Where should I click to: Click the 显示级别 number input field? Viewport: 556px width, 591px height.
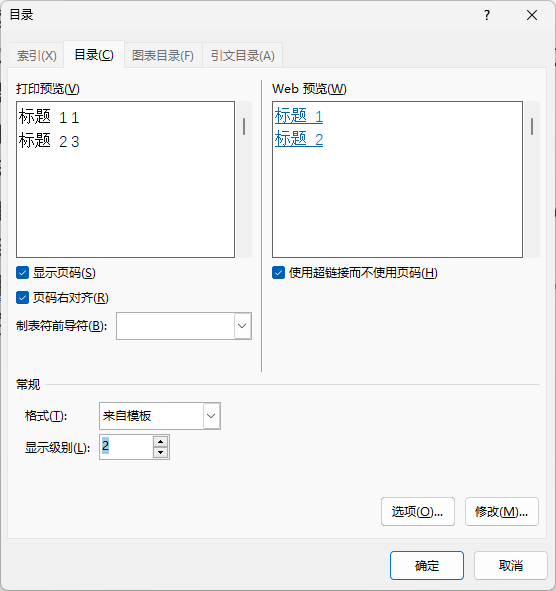[x=127, y=447]
